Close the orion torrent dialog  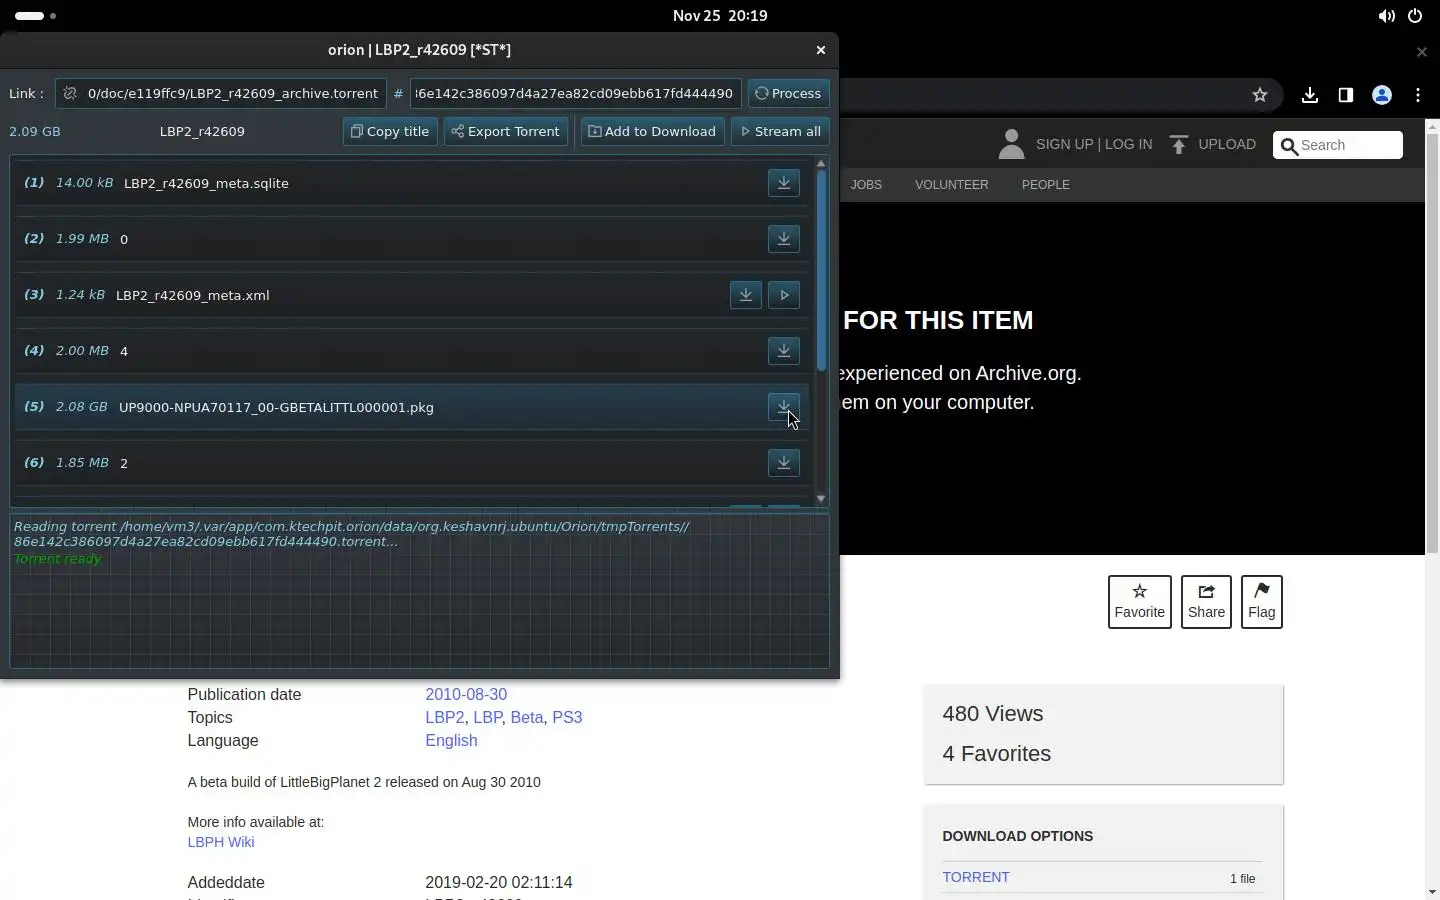(821, 50)
